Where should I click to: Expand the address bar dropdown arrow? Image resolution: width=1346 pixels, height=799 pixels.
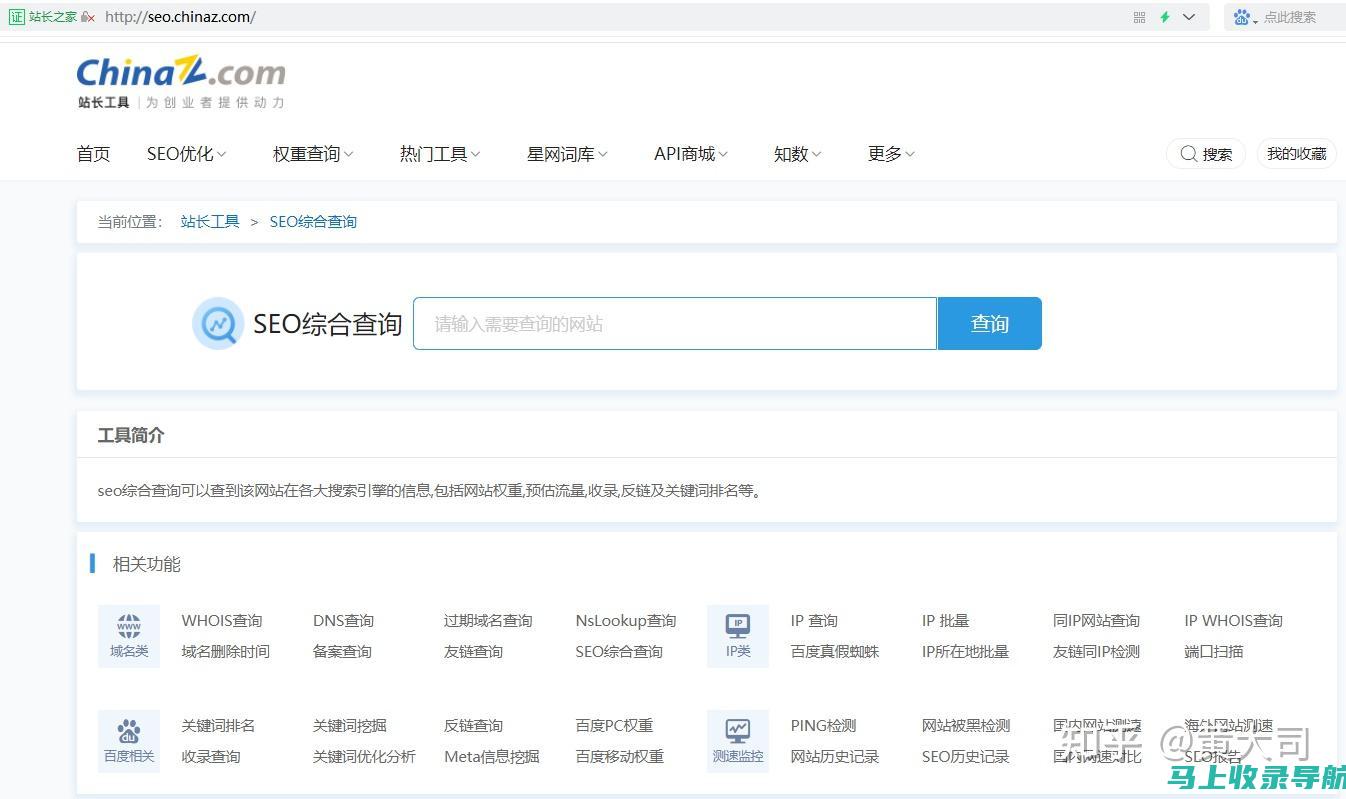(x=1189, y=17)
